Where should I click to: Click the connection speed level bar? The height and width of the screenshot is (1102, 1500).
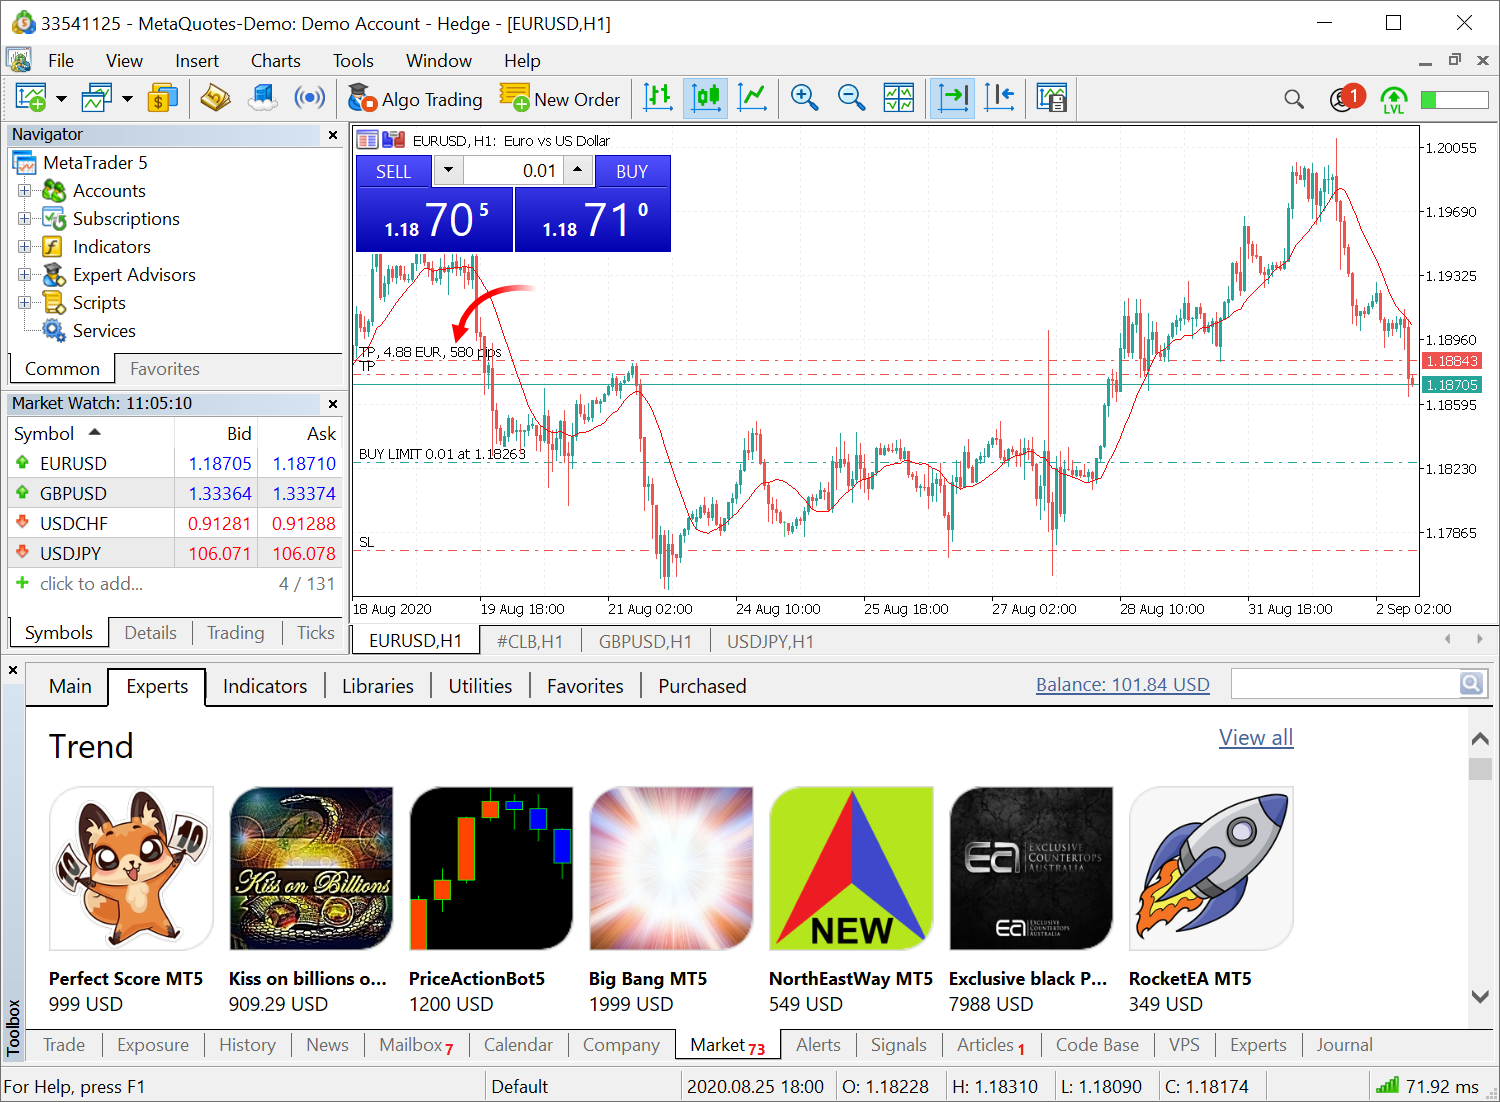point(1454,99)
